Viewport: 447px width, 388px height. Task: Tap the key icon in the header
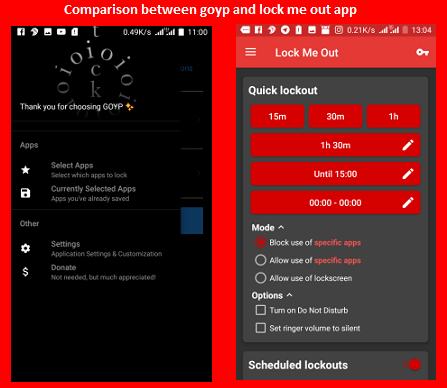tap(422, 52)
